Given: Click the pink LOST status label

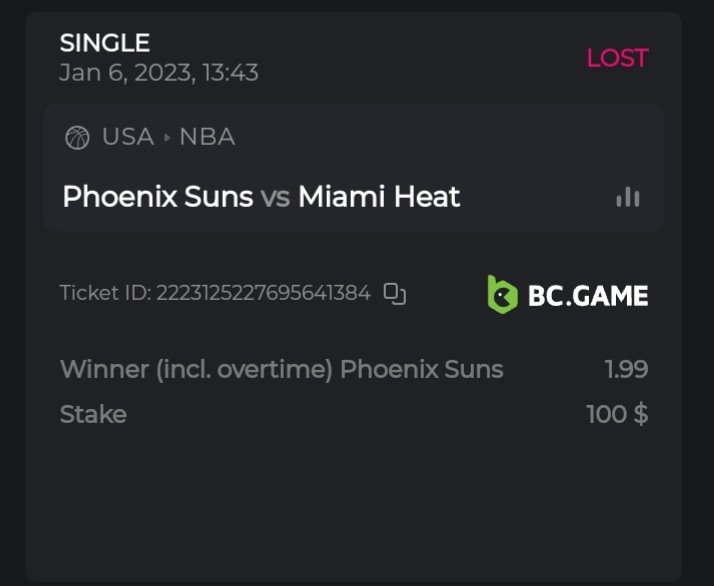Looking at the screenshot, I should coord(617,58).
